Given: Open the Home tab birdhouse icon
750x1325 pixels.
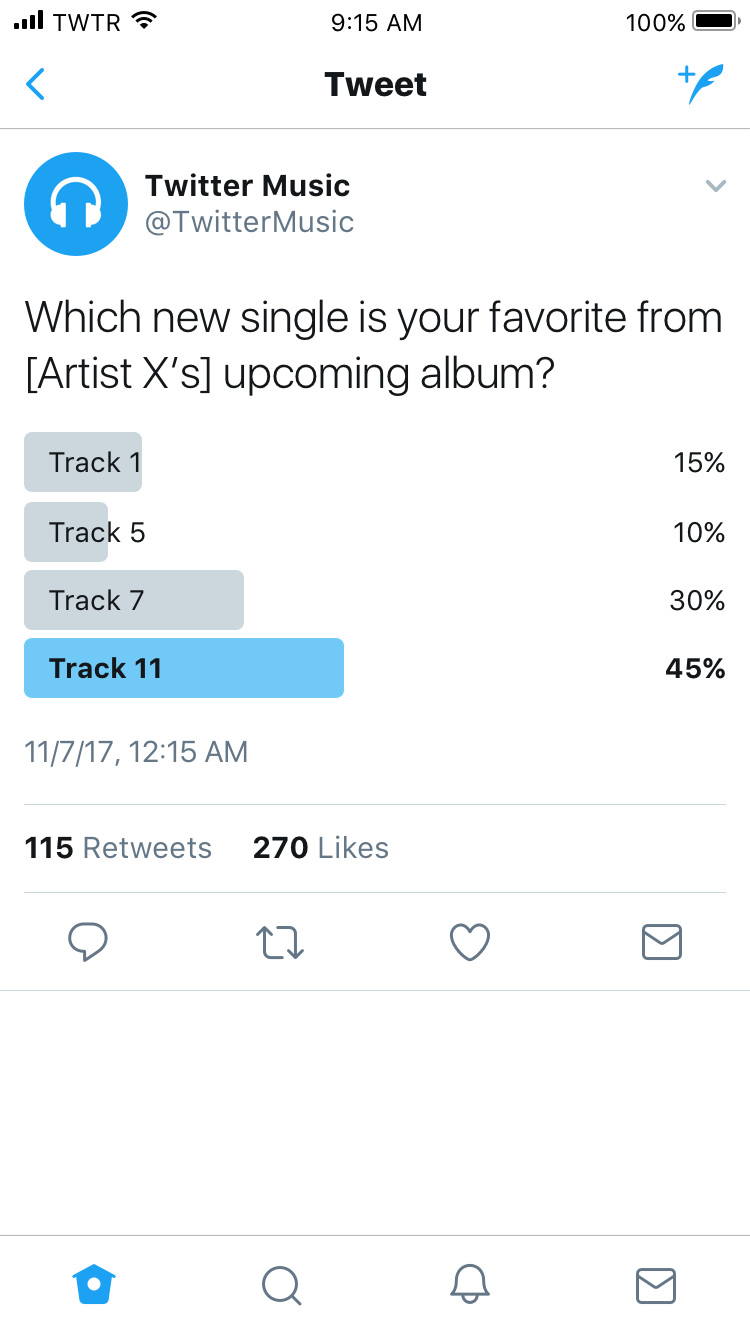Looking at the screenshot, I should click(x=94, y=1284).
